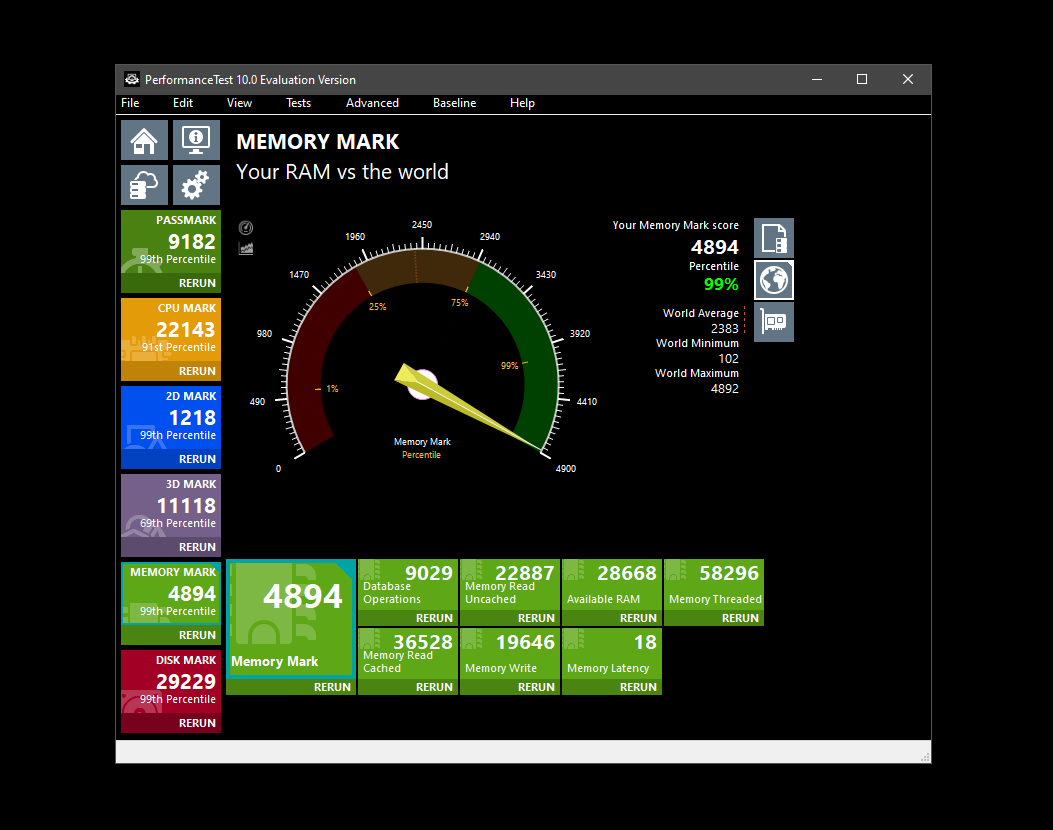Click the Memory Read Cached 36528 result
This screenshot has height=830, width=1053.
(408, 653)
